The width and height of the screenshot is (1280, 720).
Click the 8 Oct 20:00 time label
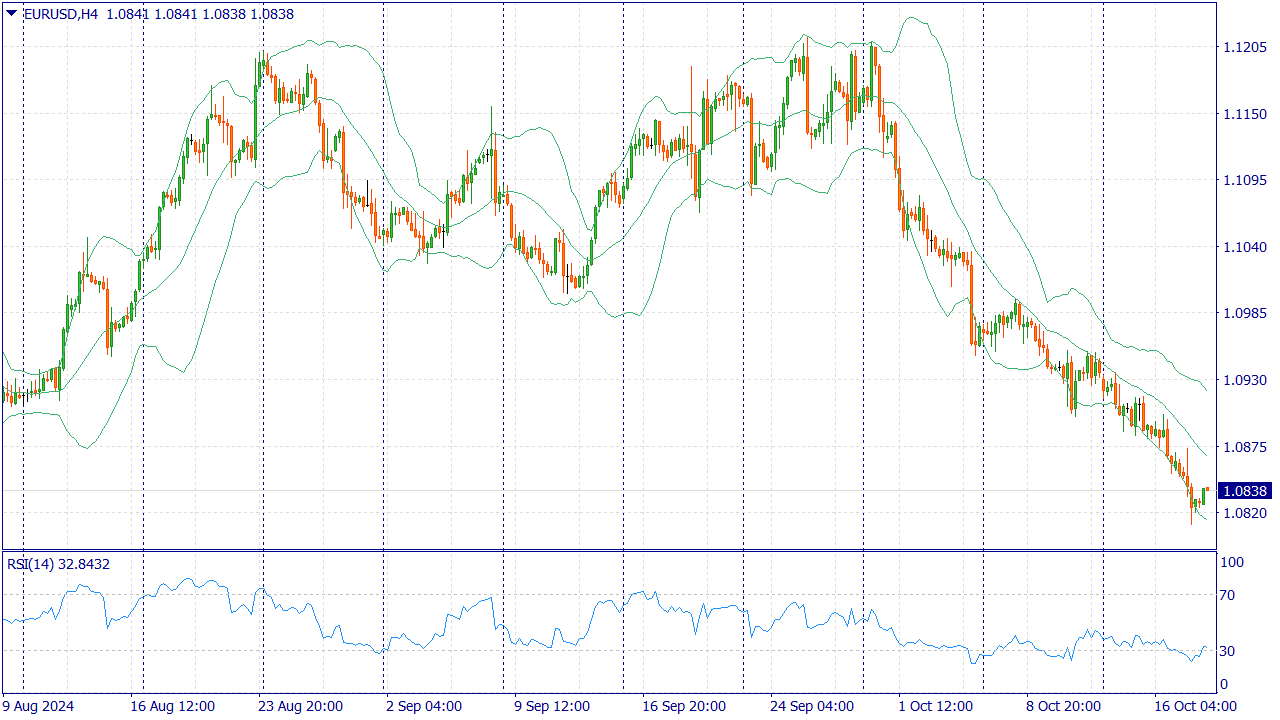pos(1064,705)
